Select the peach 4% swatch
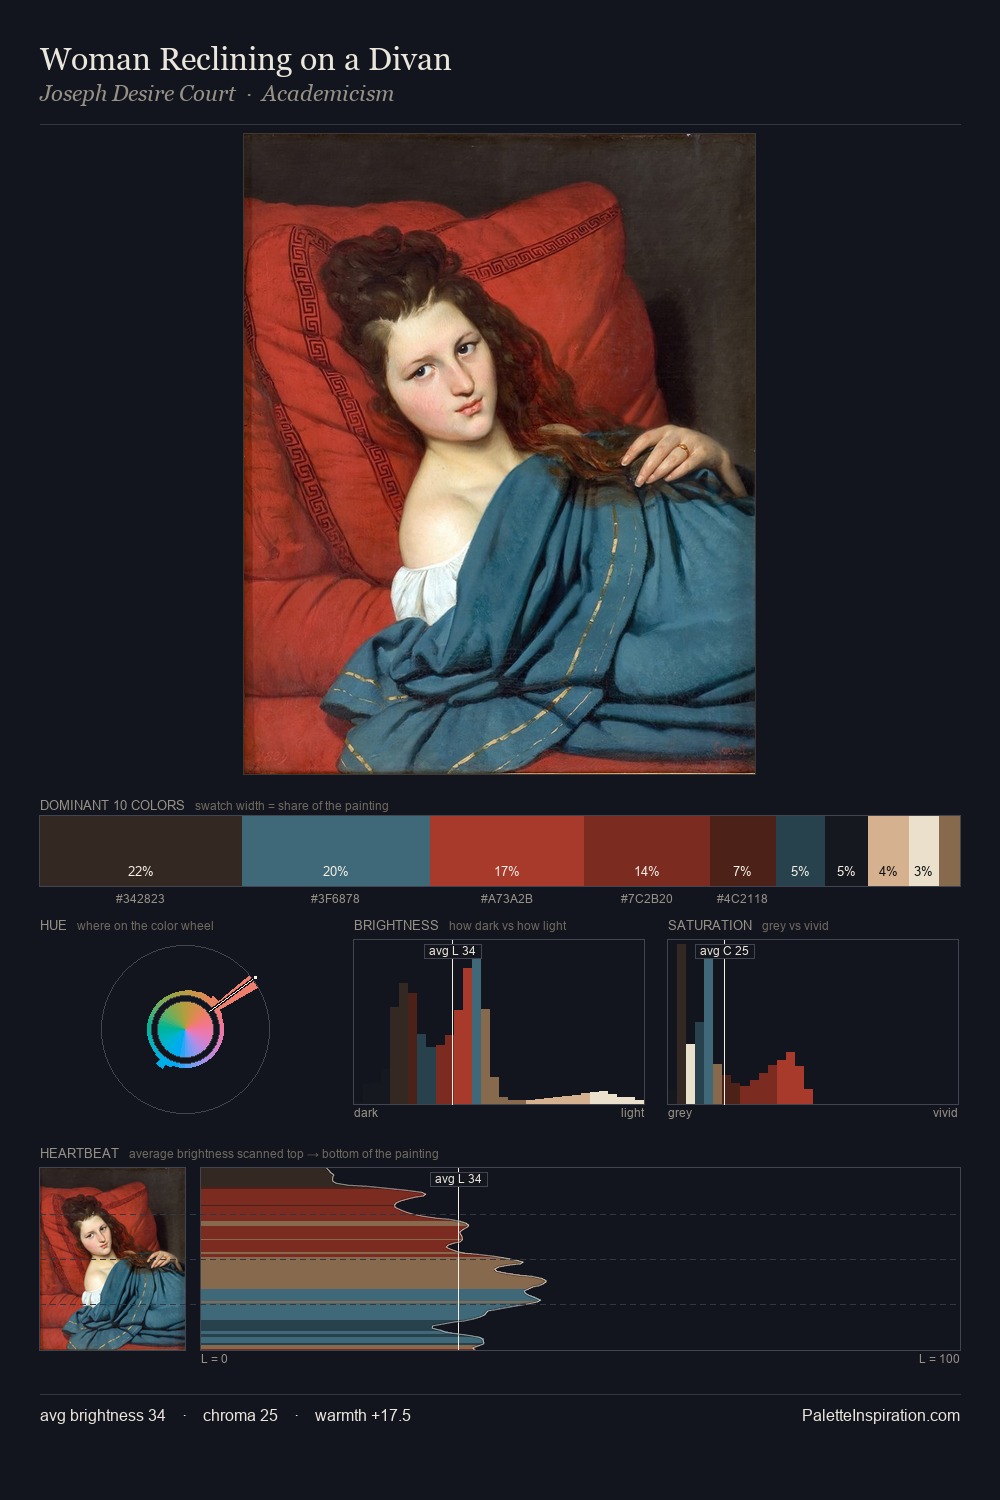 pyautogui.click(x=888, y=851)
